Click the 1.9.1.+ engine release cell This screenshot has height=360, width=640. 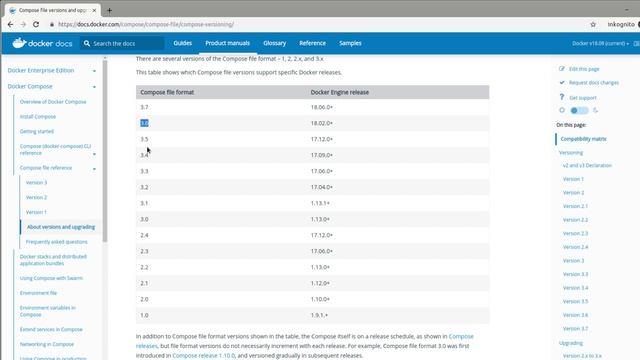[319, 315]
